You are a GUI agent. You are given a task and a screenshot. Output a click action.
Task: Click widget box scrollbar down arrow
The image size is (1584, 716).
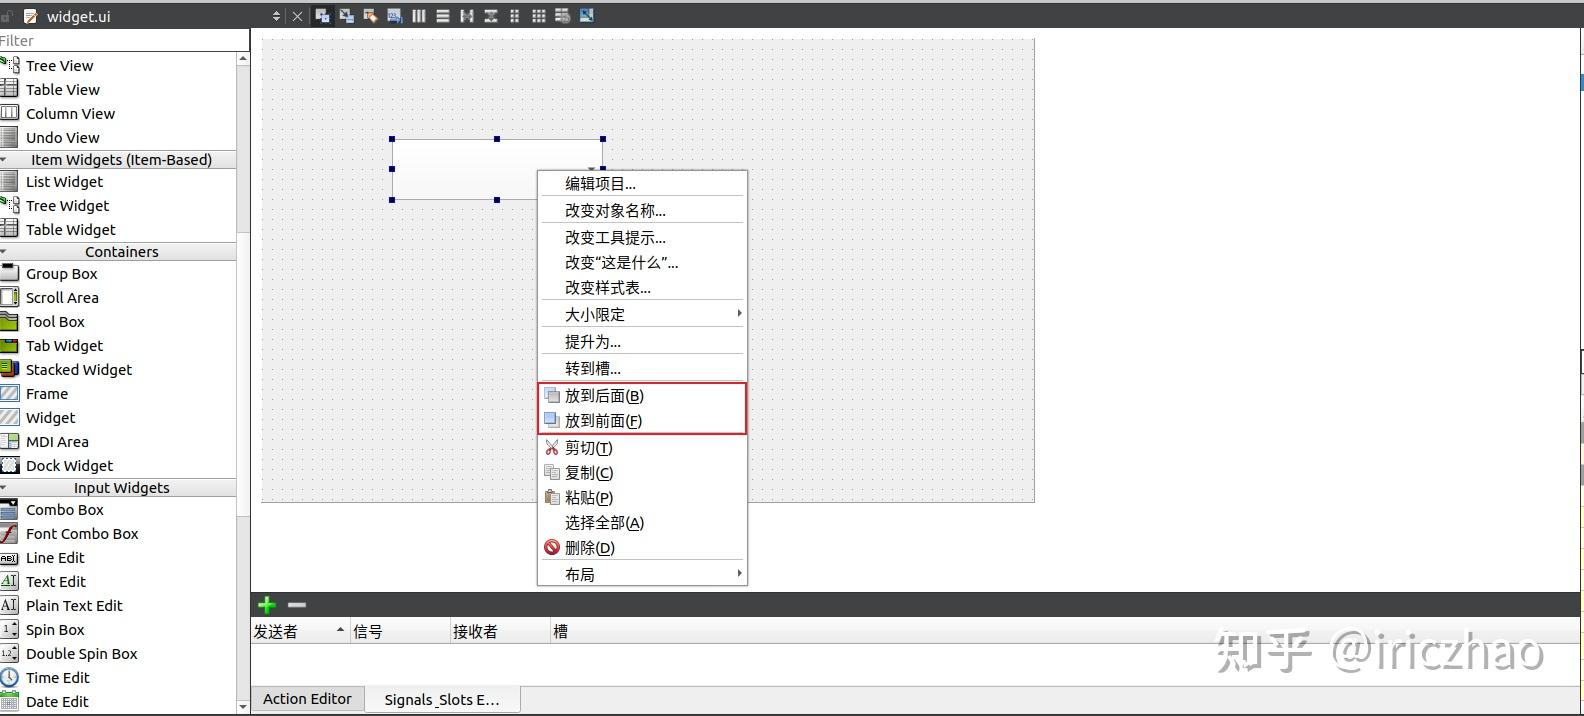tap(243, 706)
